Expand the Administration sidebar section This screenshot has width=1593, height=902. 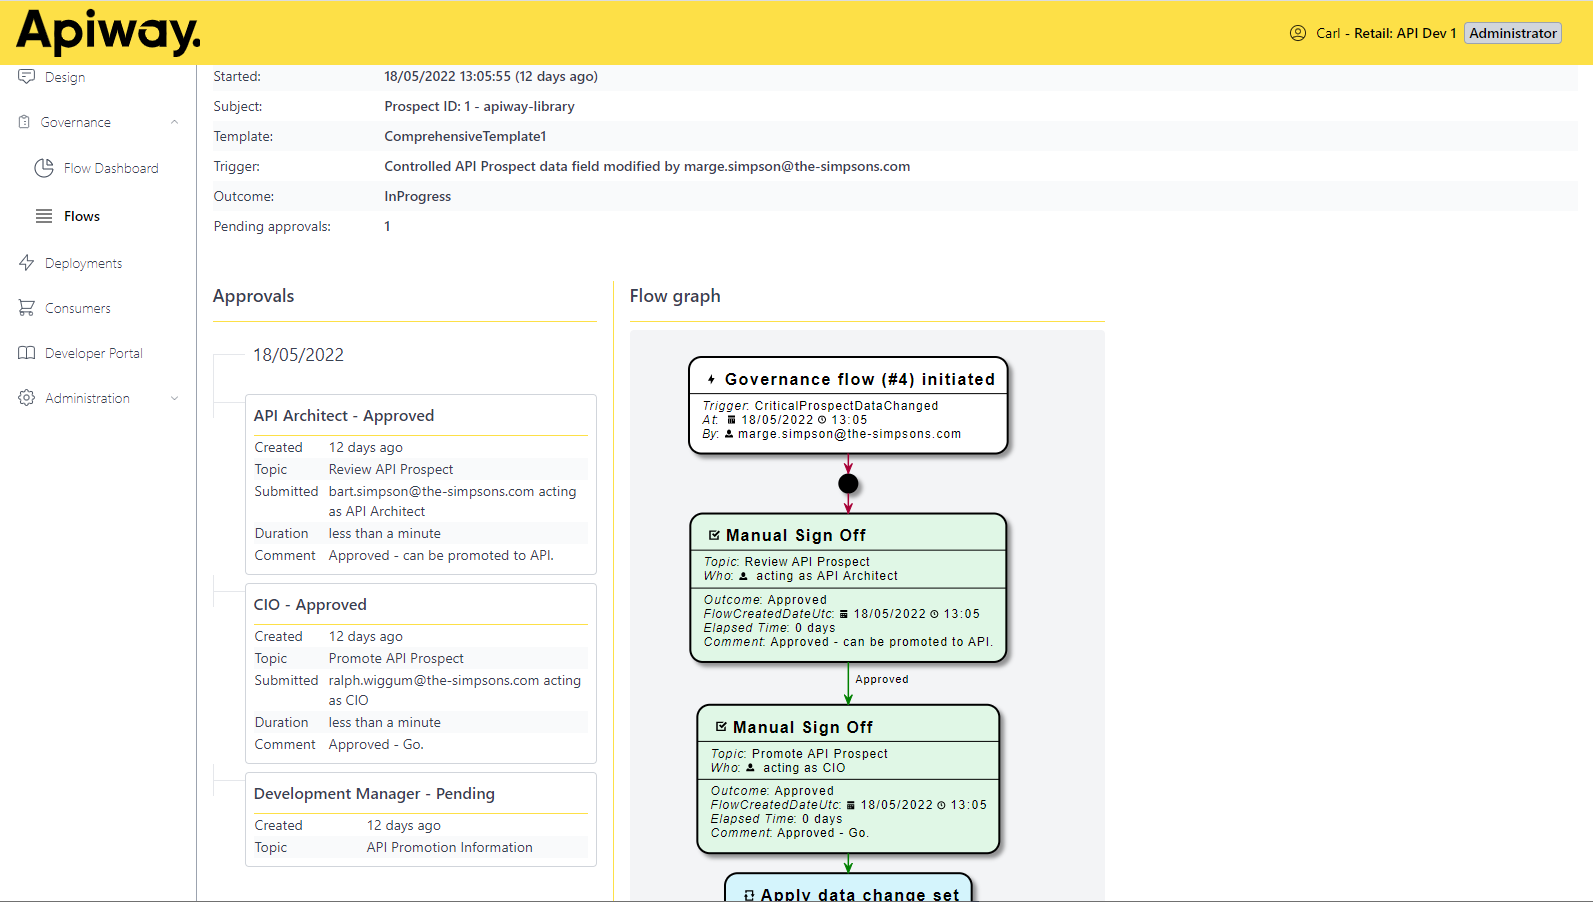[174, 398]
